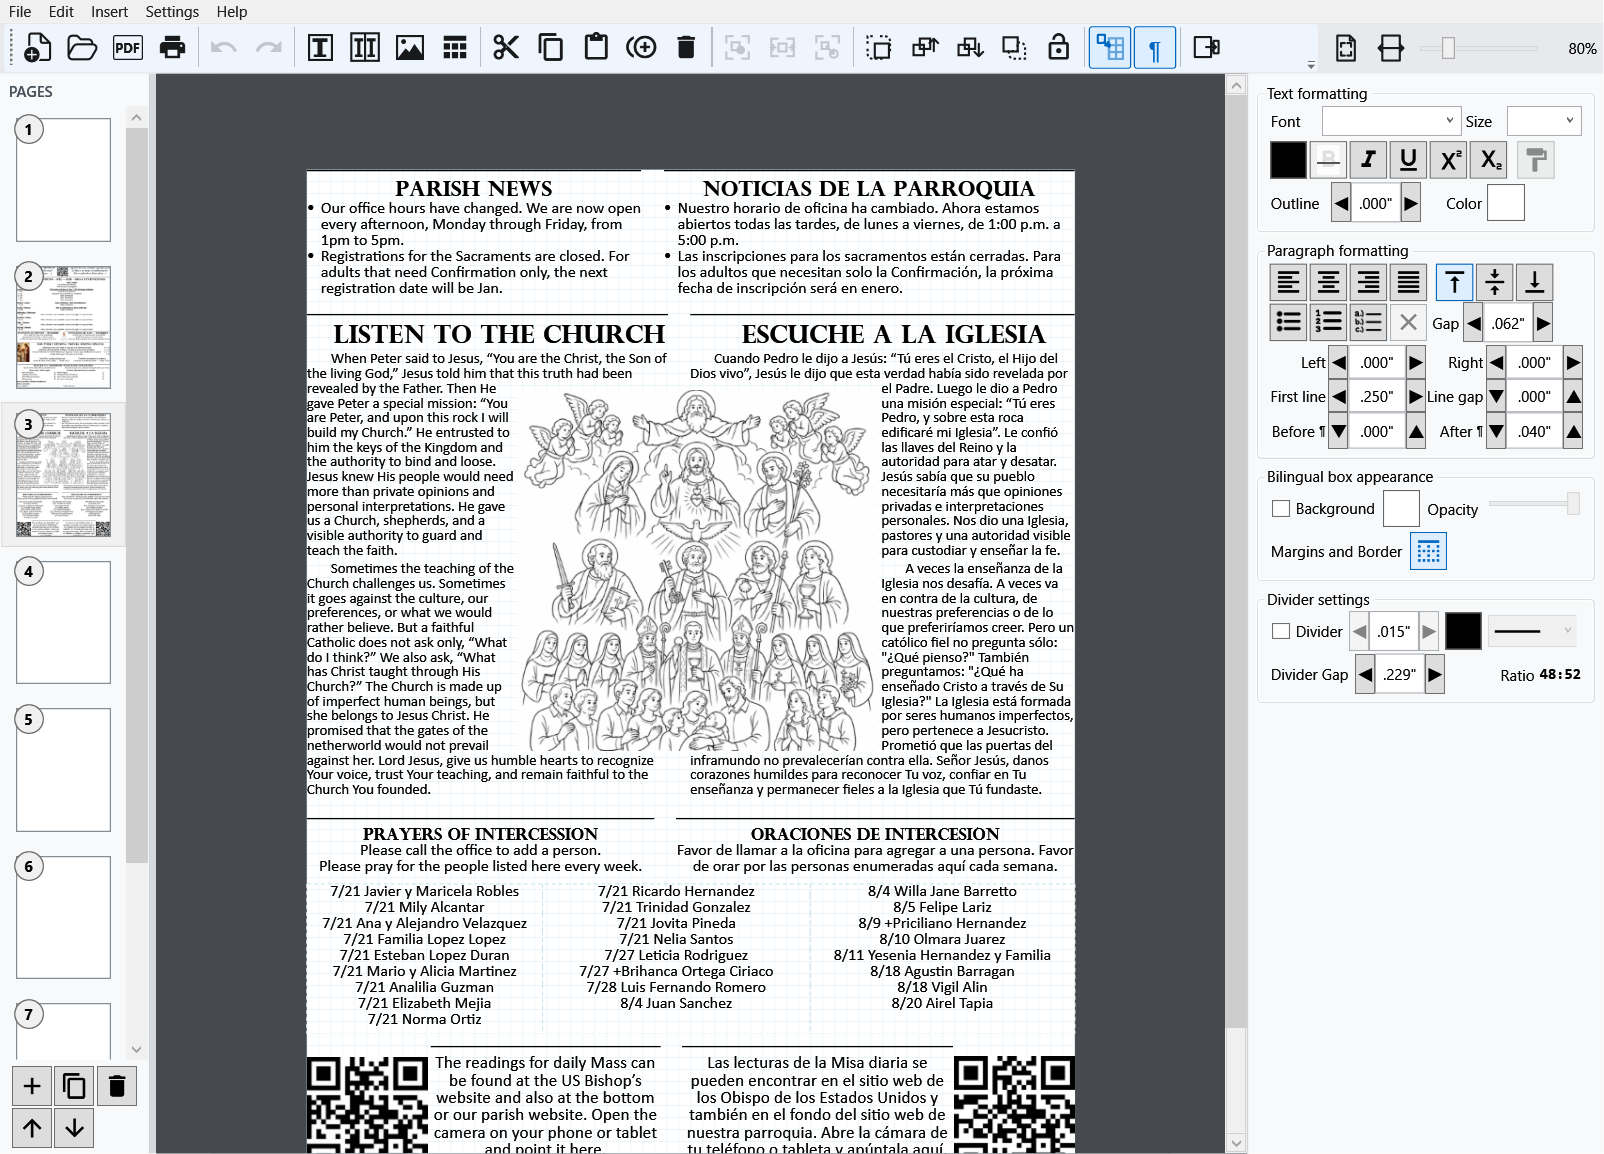Open the Insert menu
The width and height of the screenshot is (1604, 1154).
pyautogui.click(x=109, y=12)
